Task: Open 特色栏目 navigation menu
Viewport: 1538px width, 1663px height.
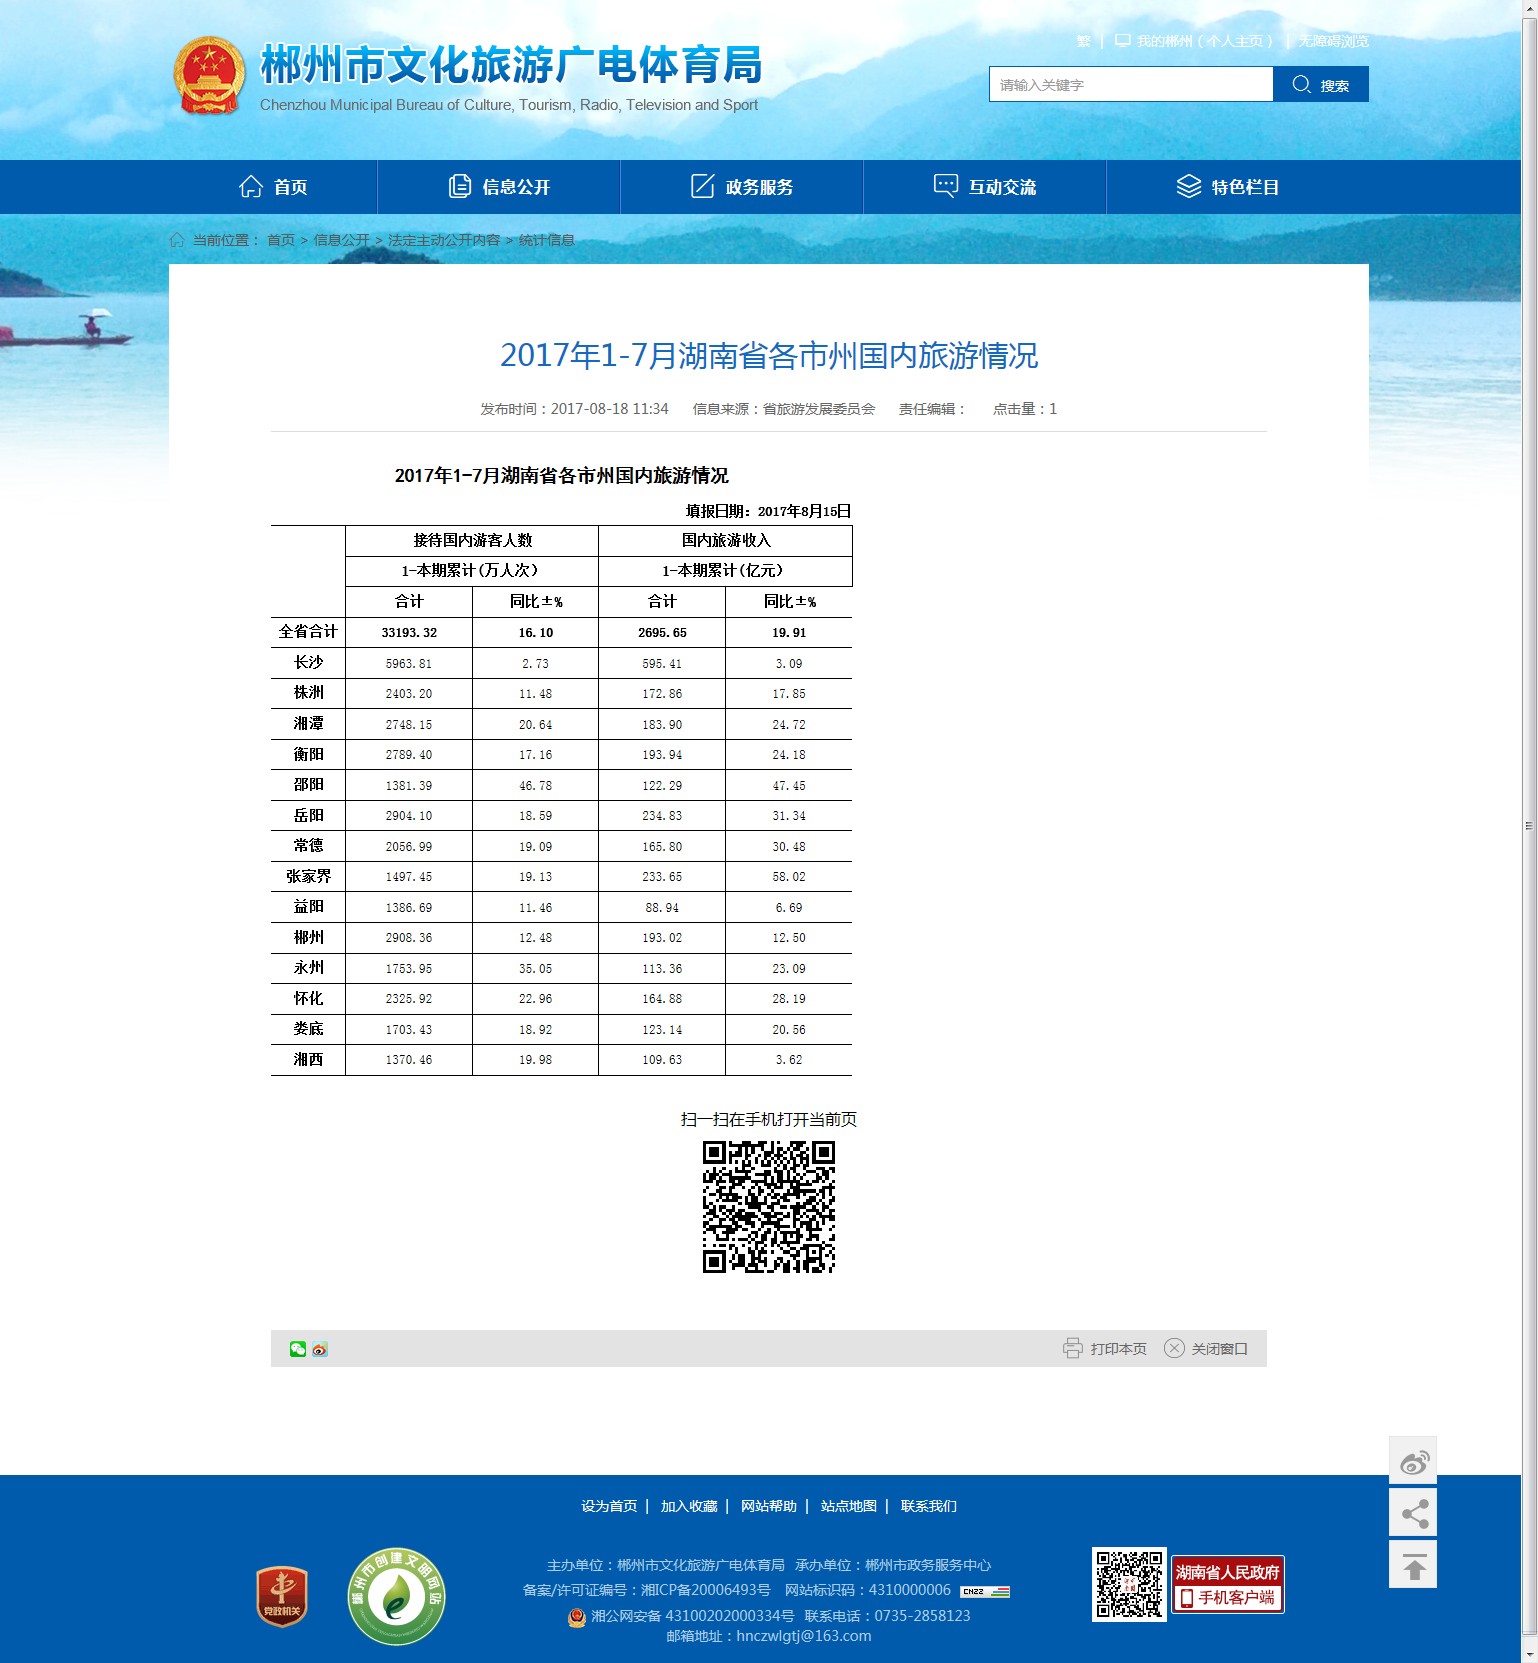Action: coord(1228,187)
